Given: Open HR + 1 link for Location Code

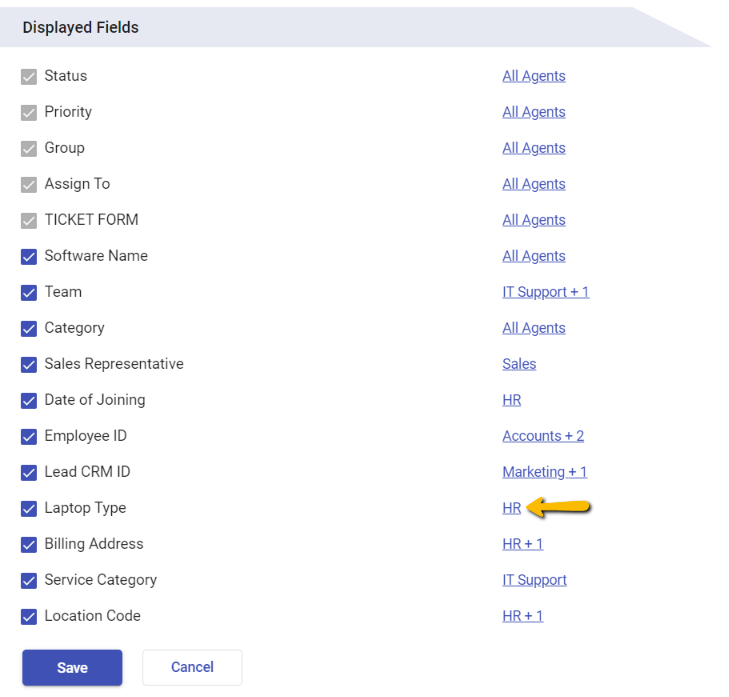Looking at the screenshot, I should pos(523,616).
